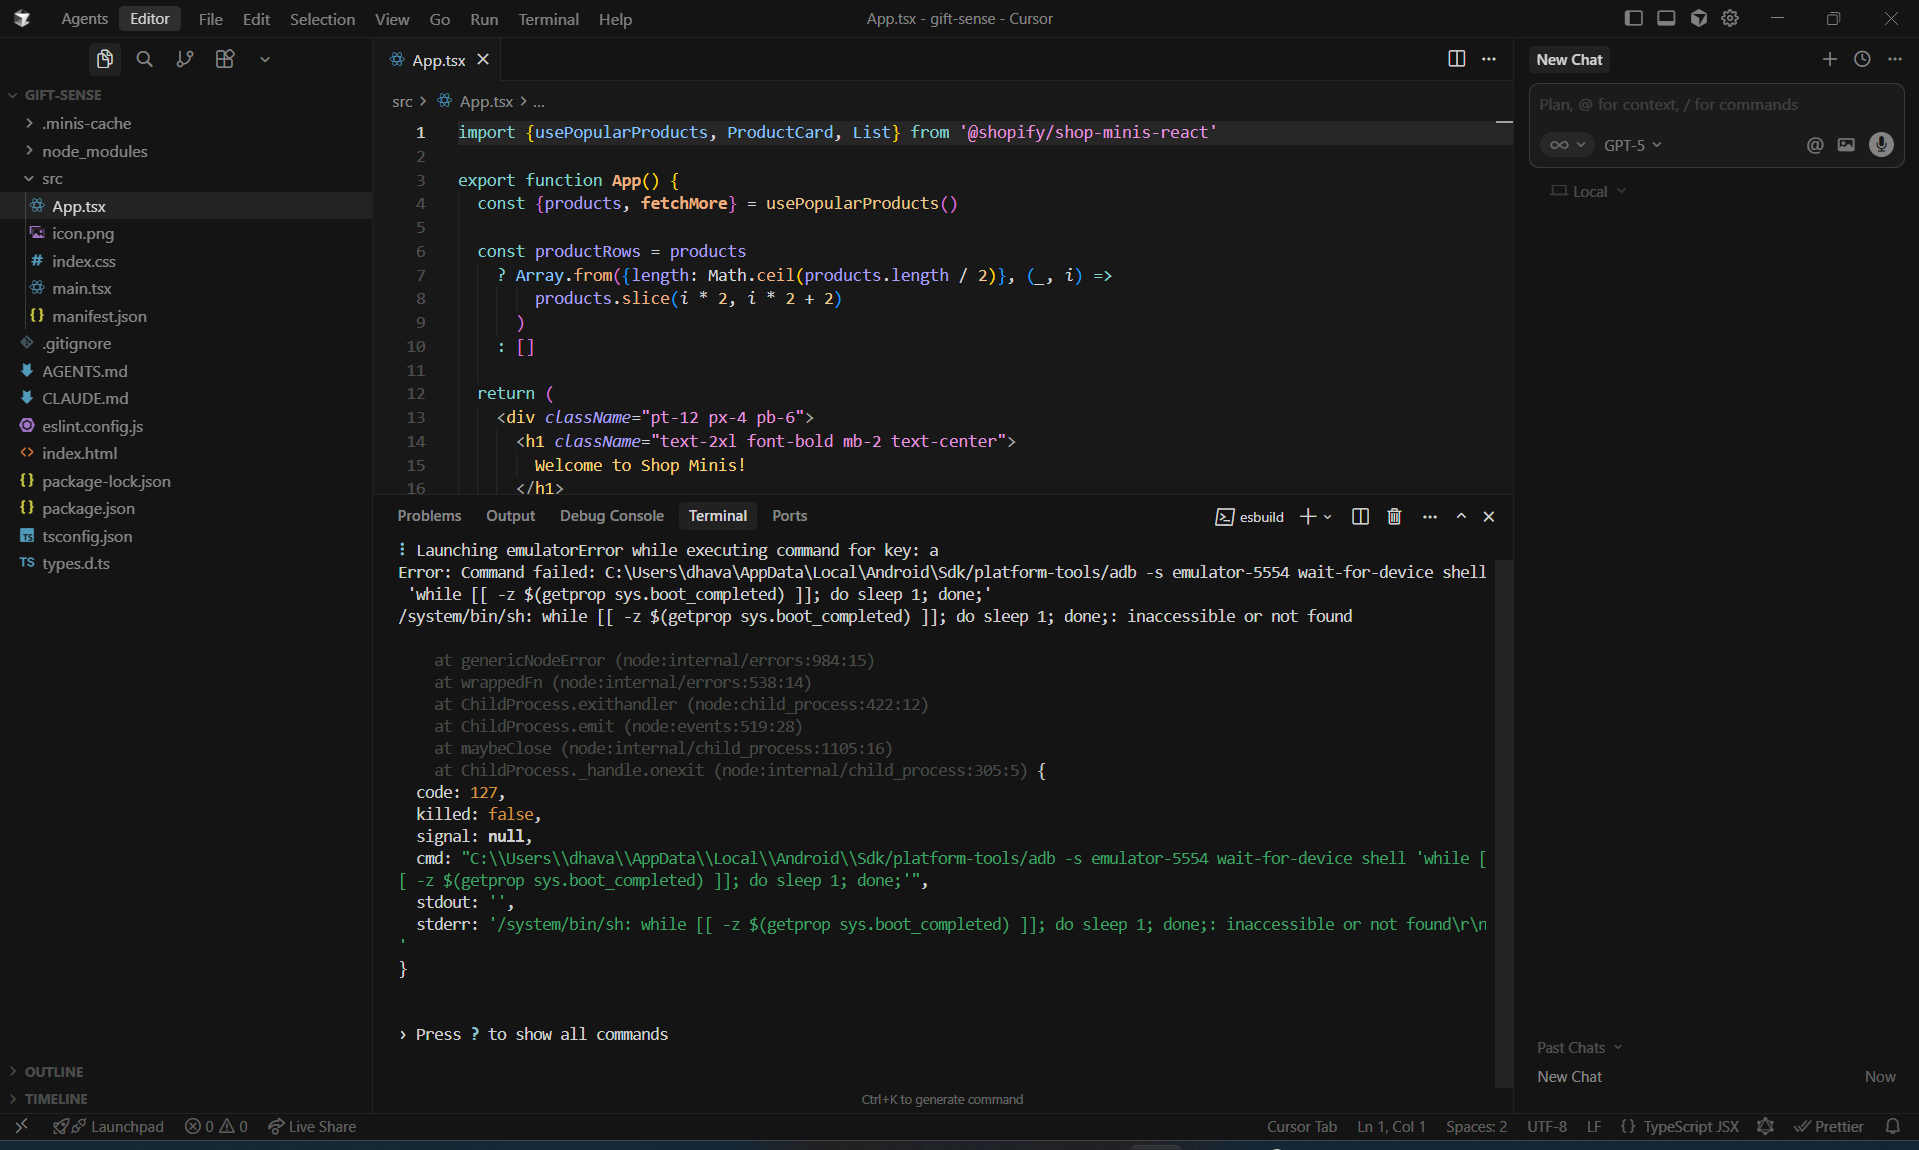This screenshot has width=1919, height=1150.
Task: Open the Local environment dropdown
Action: point(1588,191)
